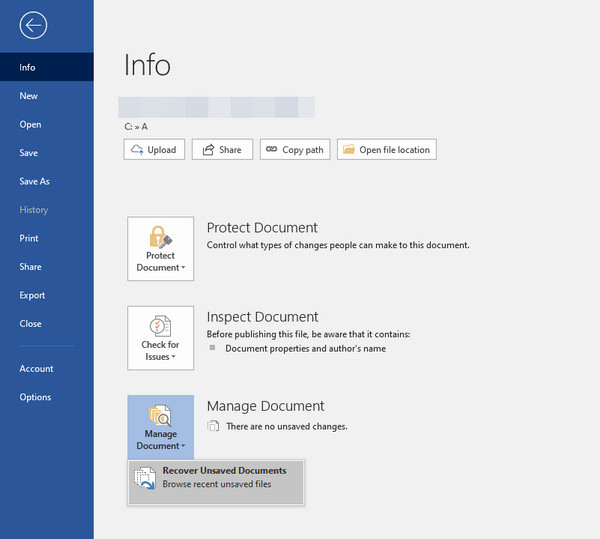Click the Check for Issues document icon

[x=160, y=326]
